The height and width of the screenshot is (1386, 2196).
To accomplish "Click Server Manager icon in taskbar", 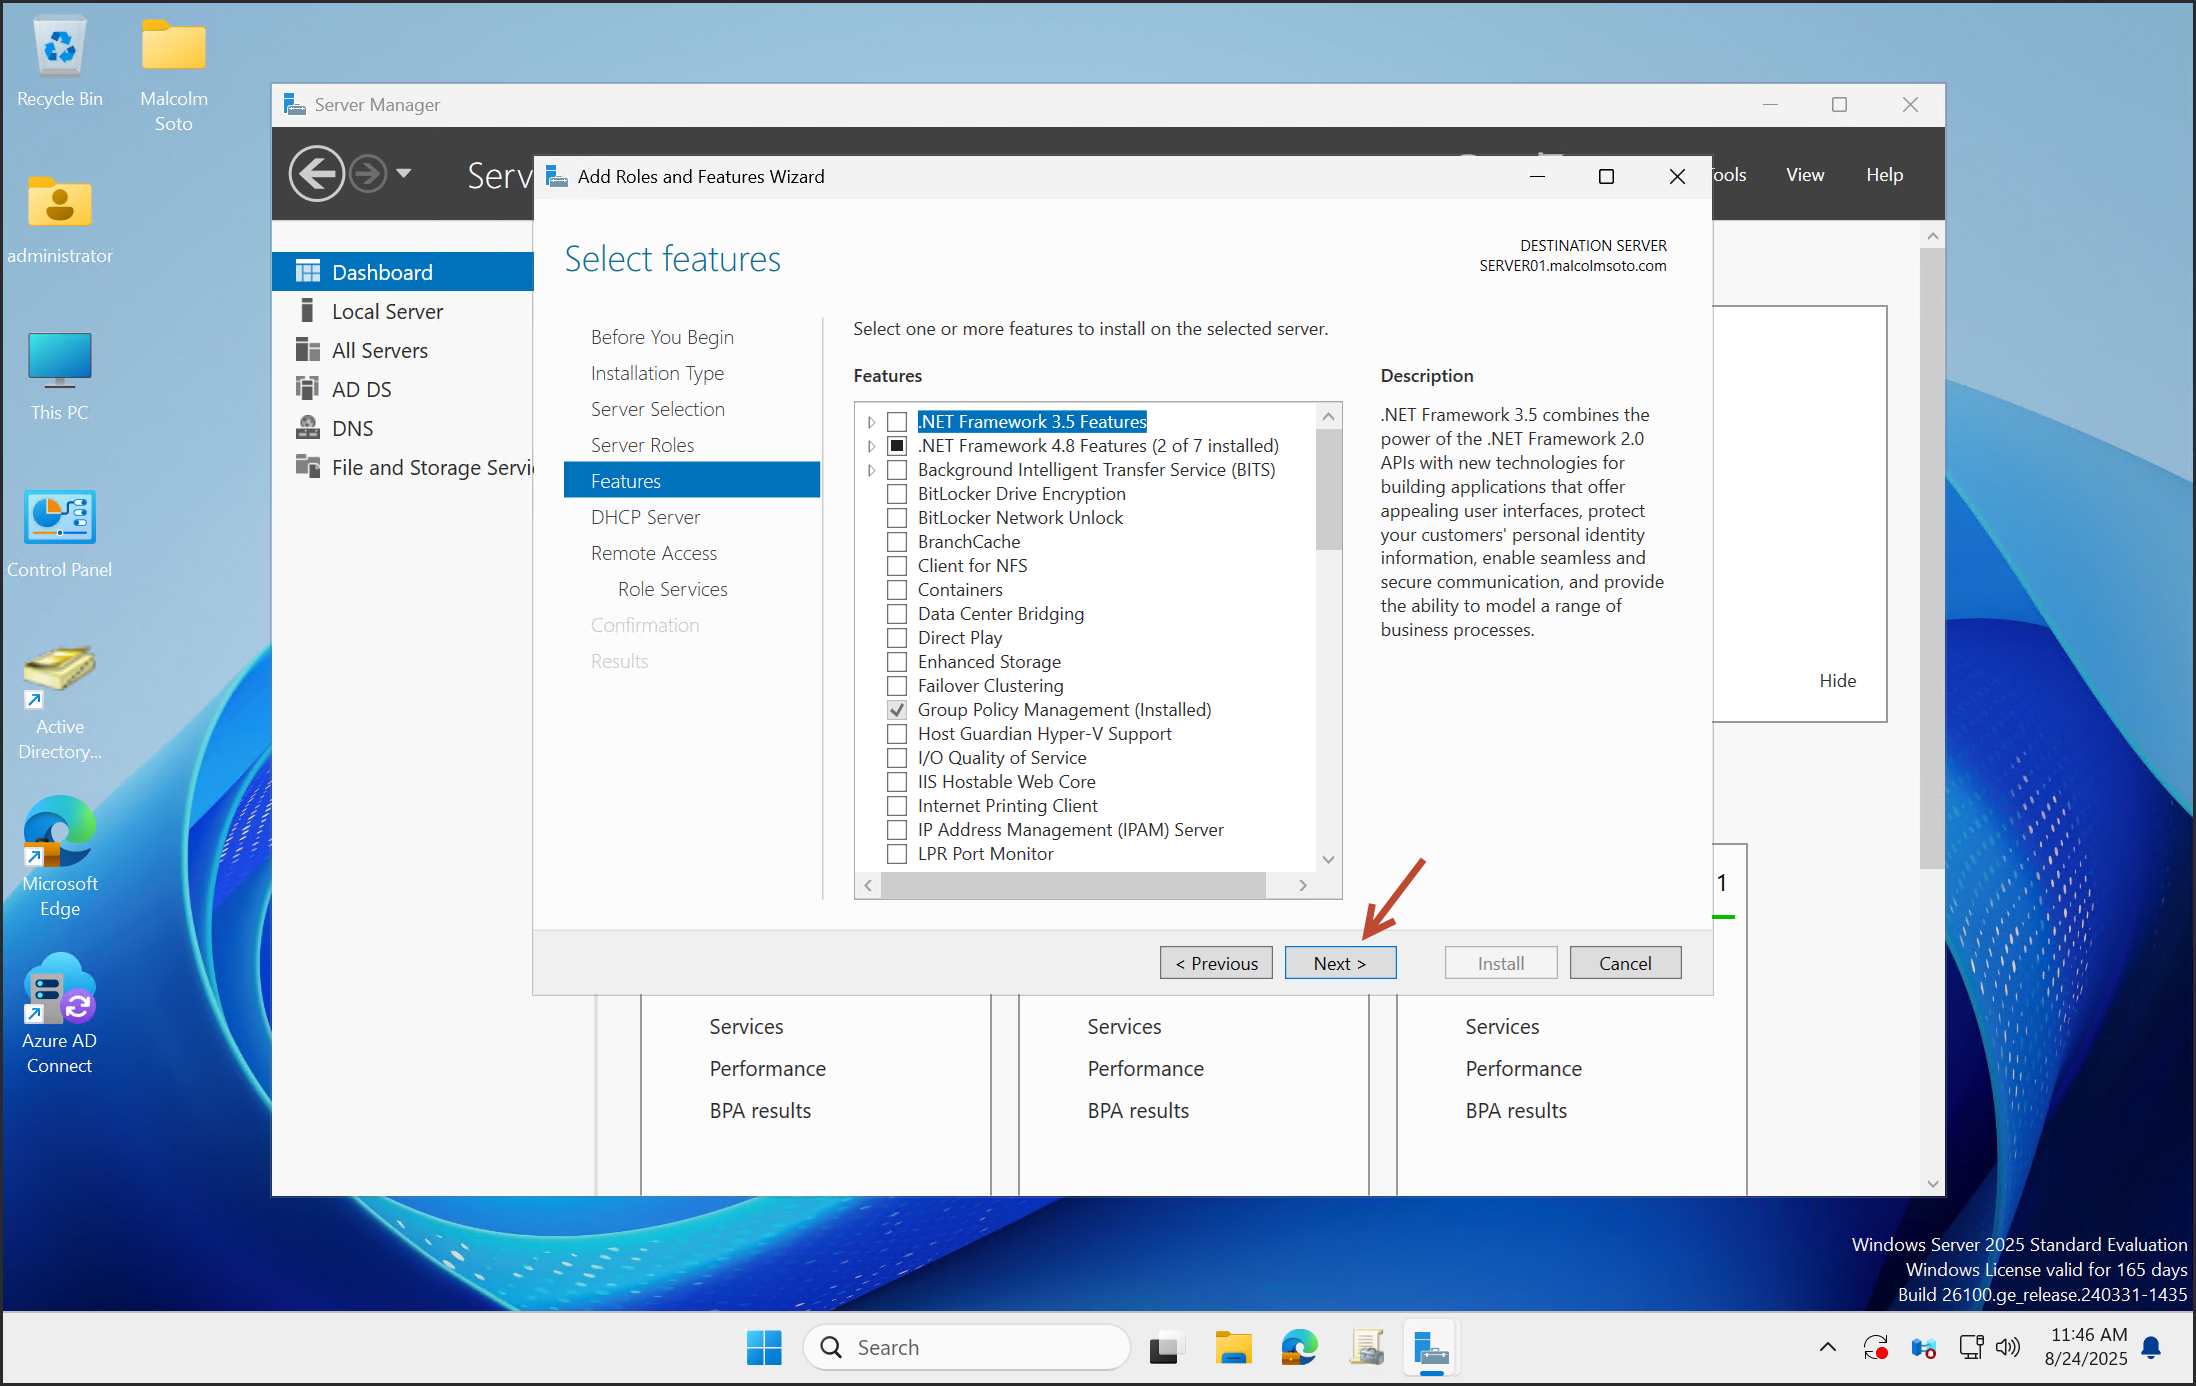I will coord(1431,1348).
